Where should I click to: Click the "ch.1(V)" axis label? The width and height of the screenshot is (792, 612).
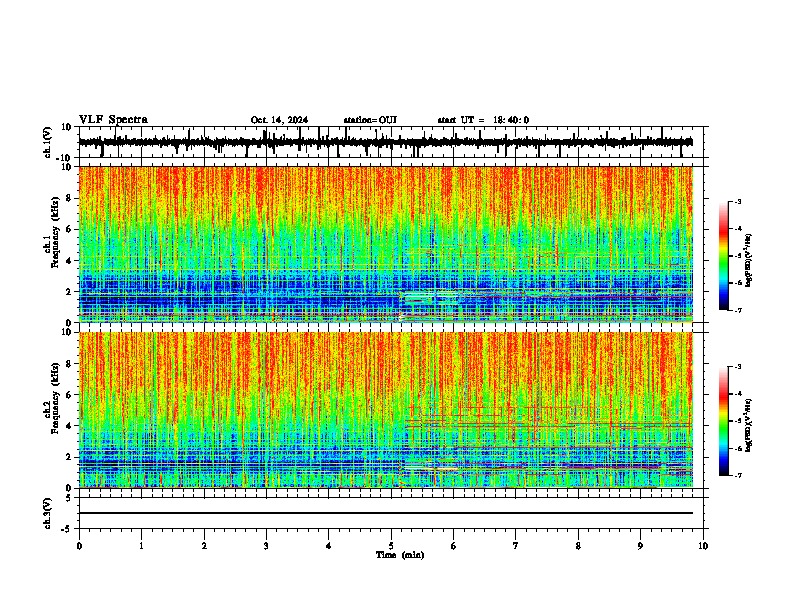point(48,142)
